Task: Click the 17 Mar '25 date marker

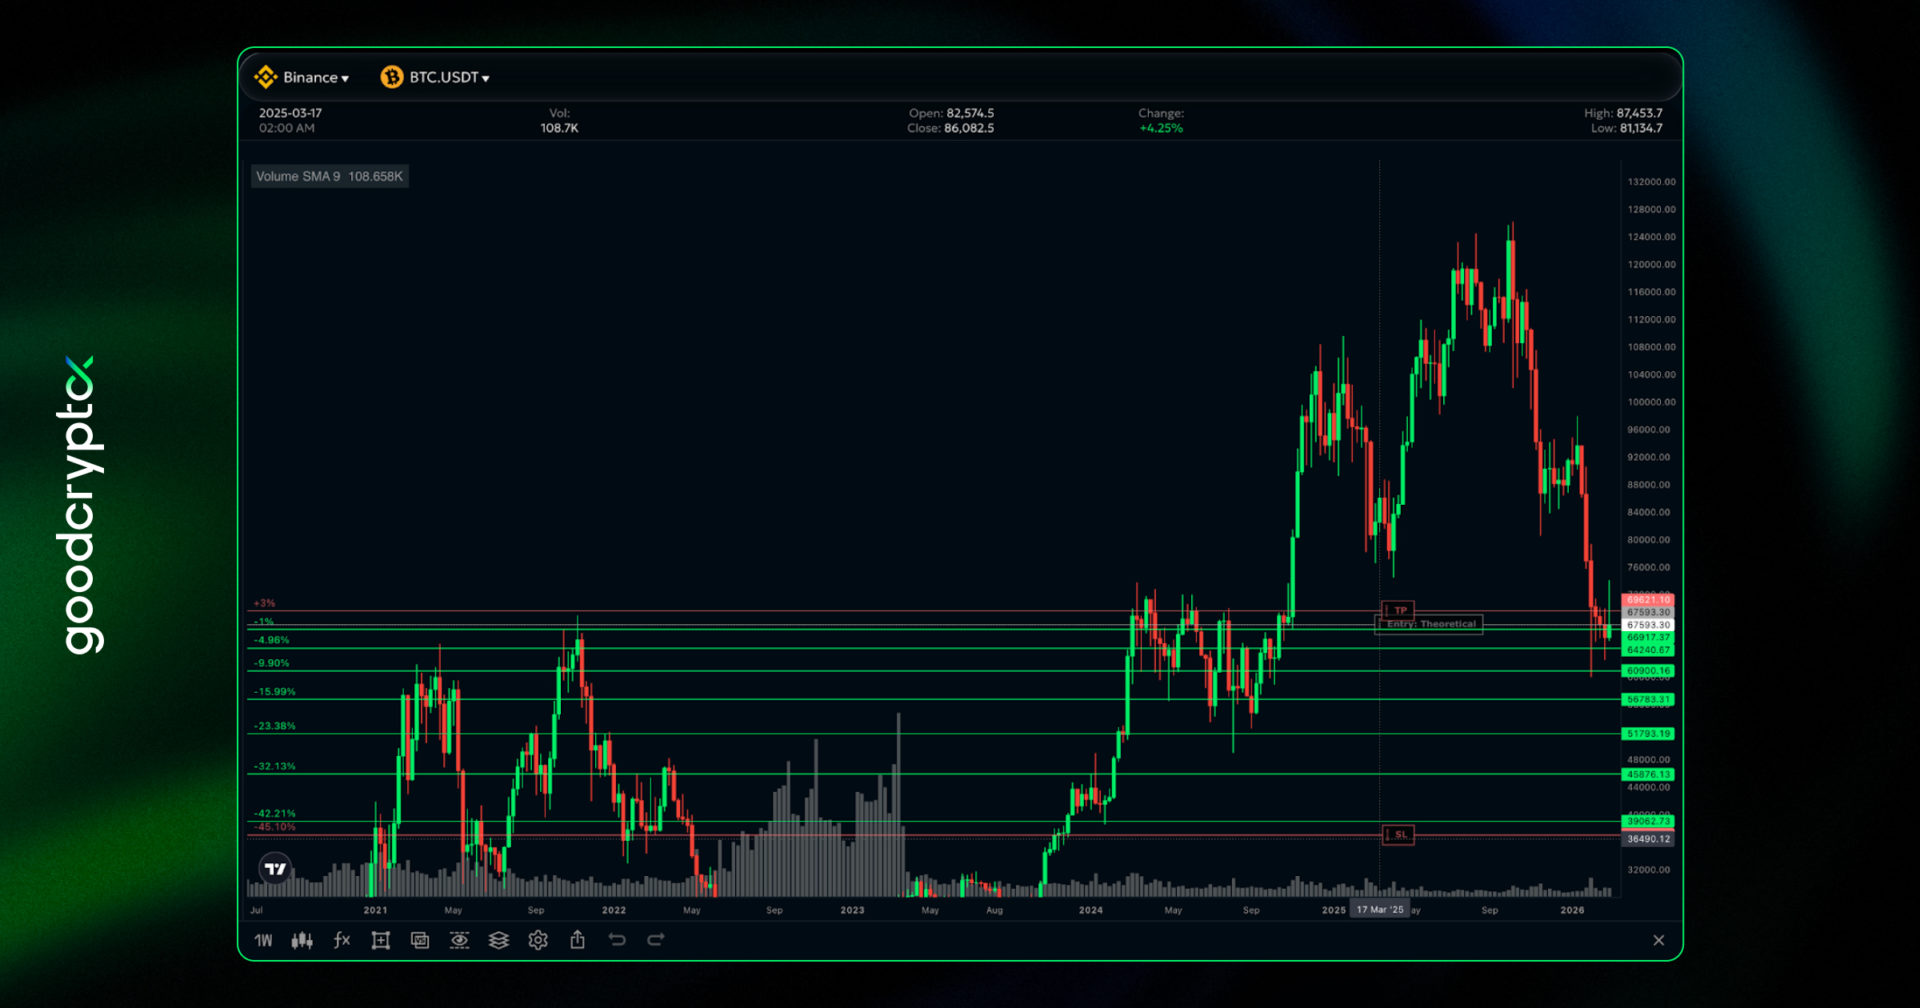Action: (x=1380, y=909)
